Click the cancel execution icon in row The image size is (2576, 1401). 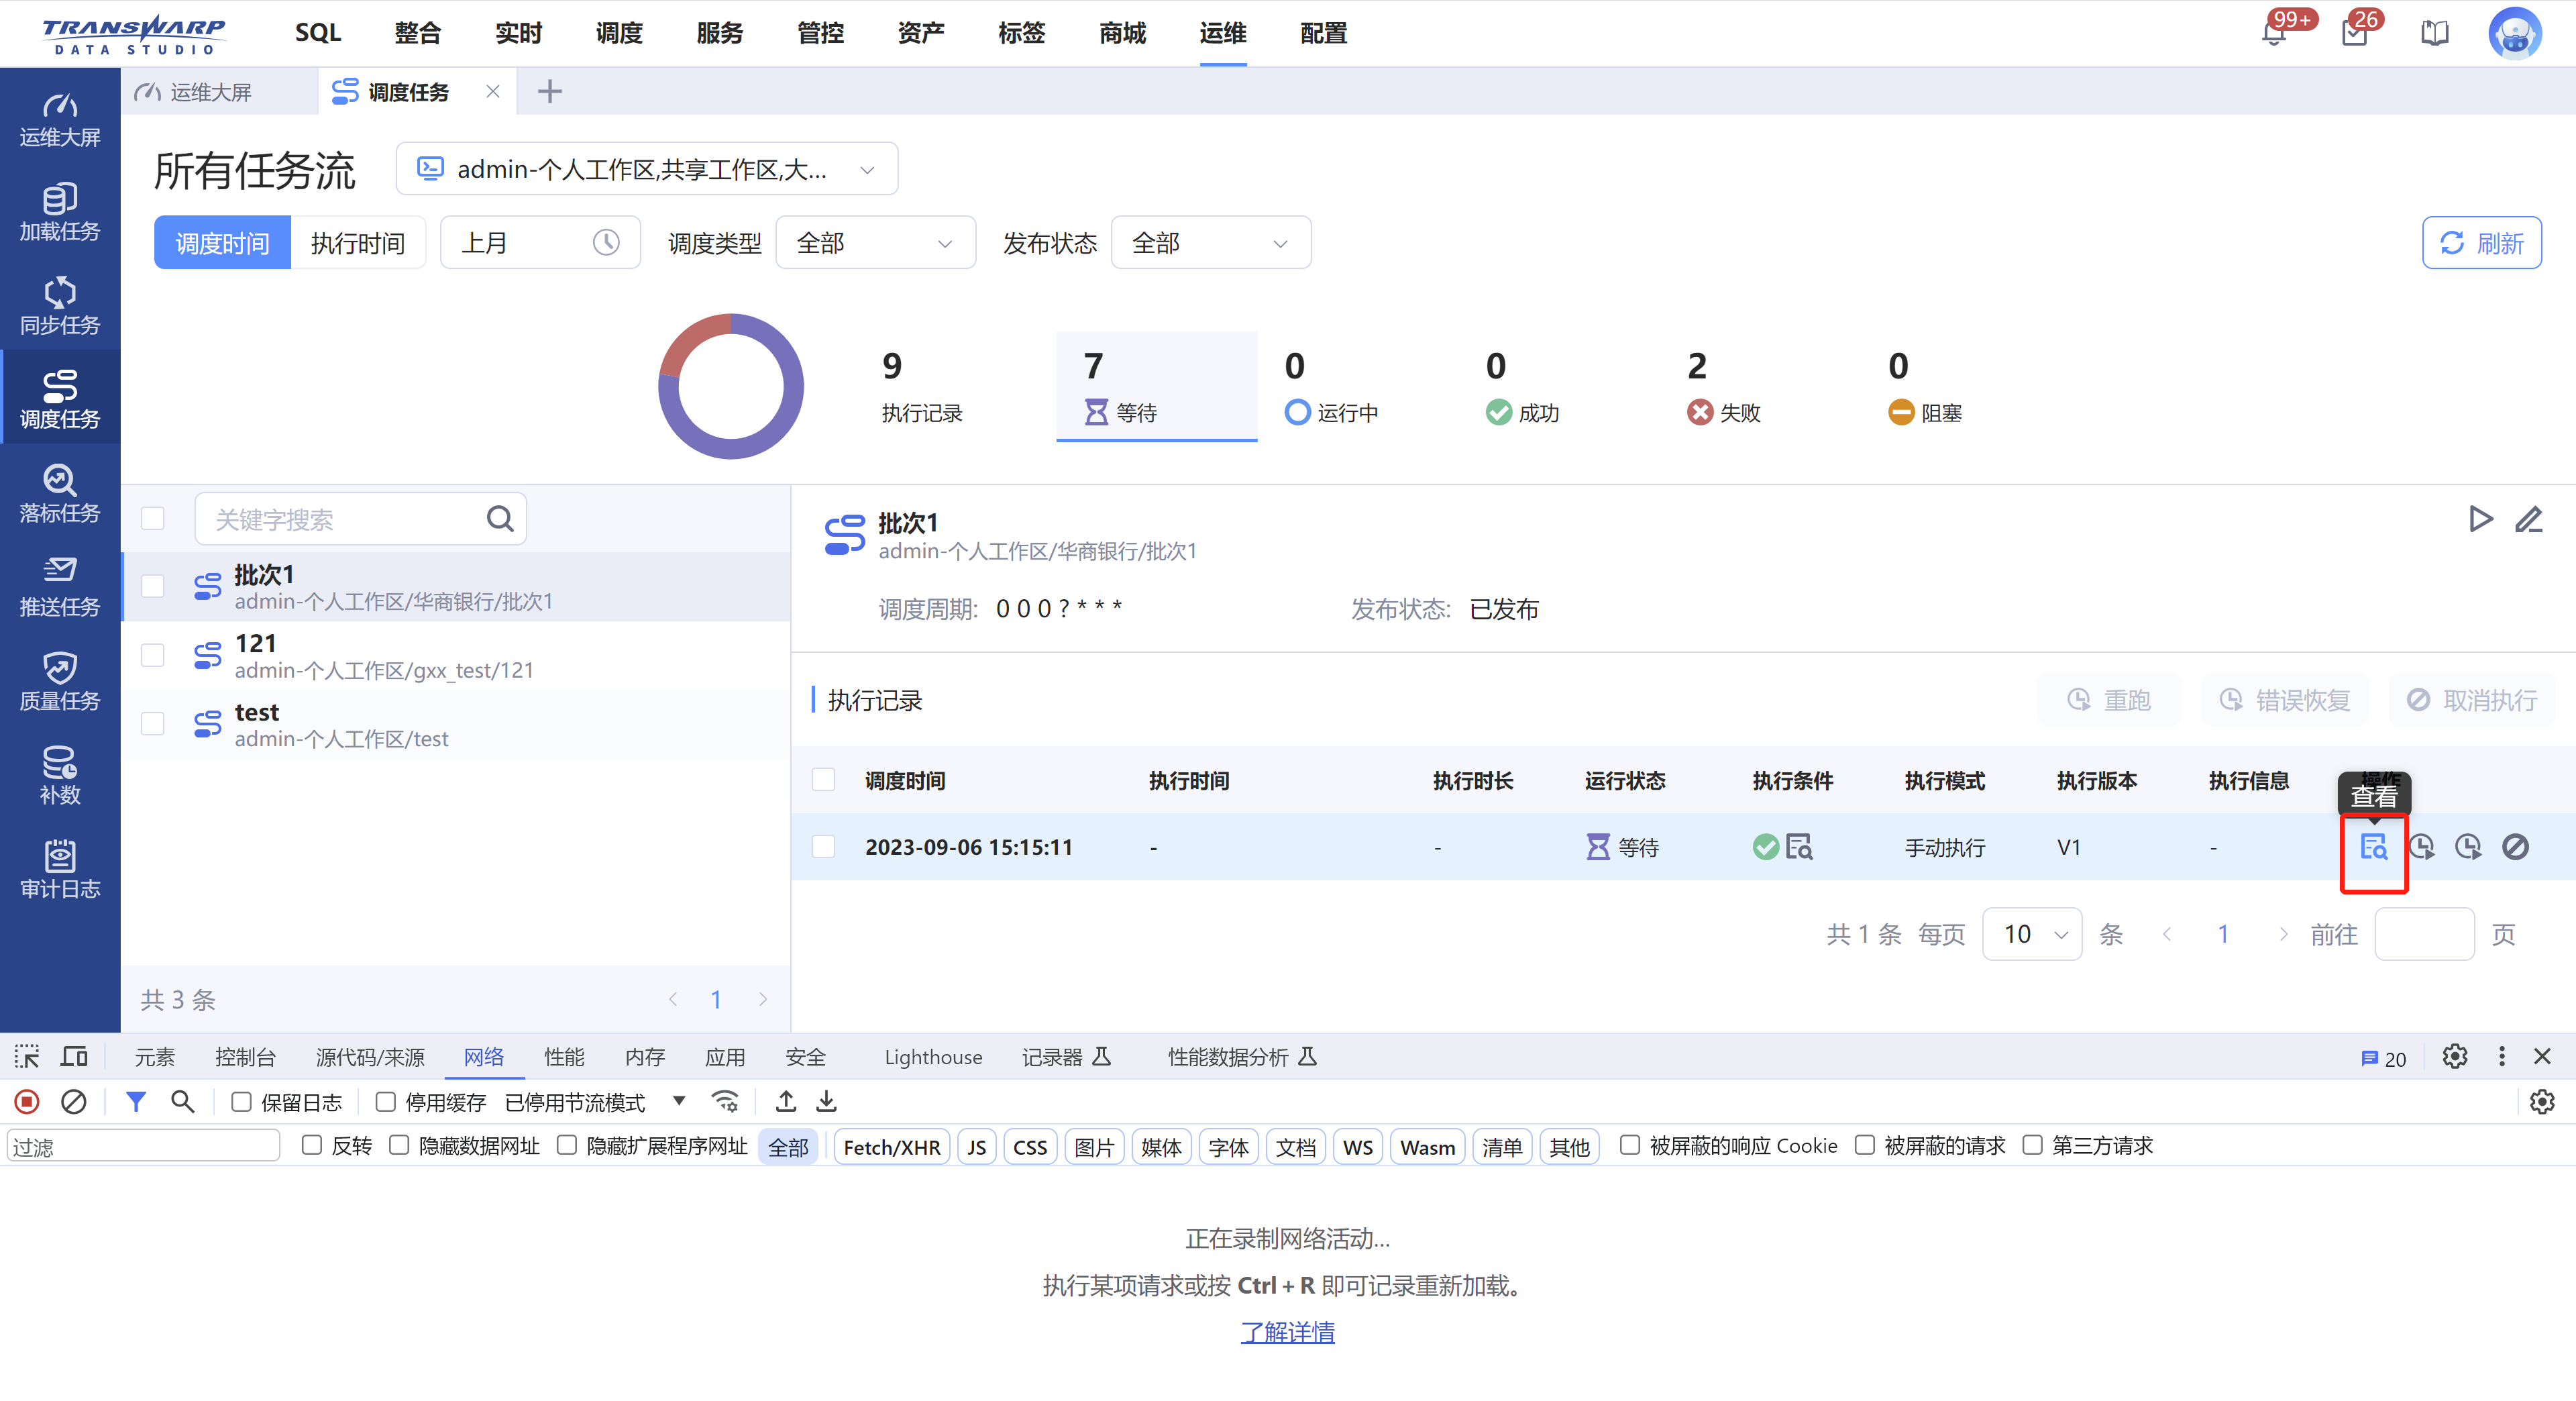point(2515,847)
